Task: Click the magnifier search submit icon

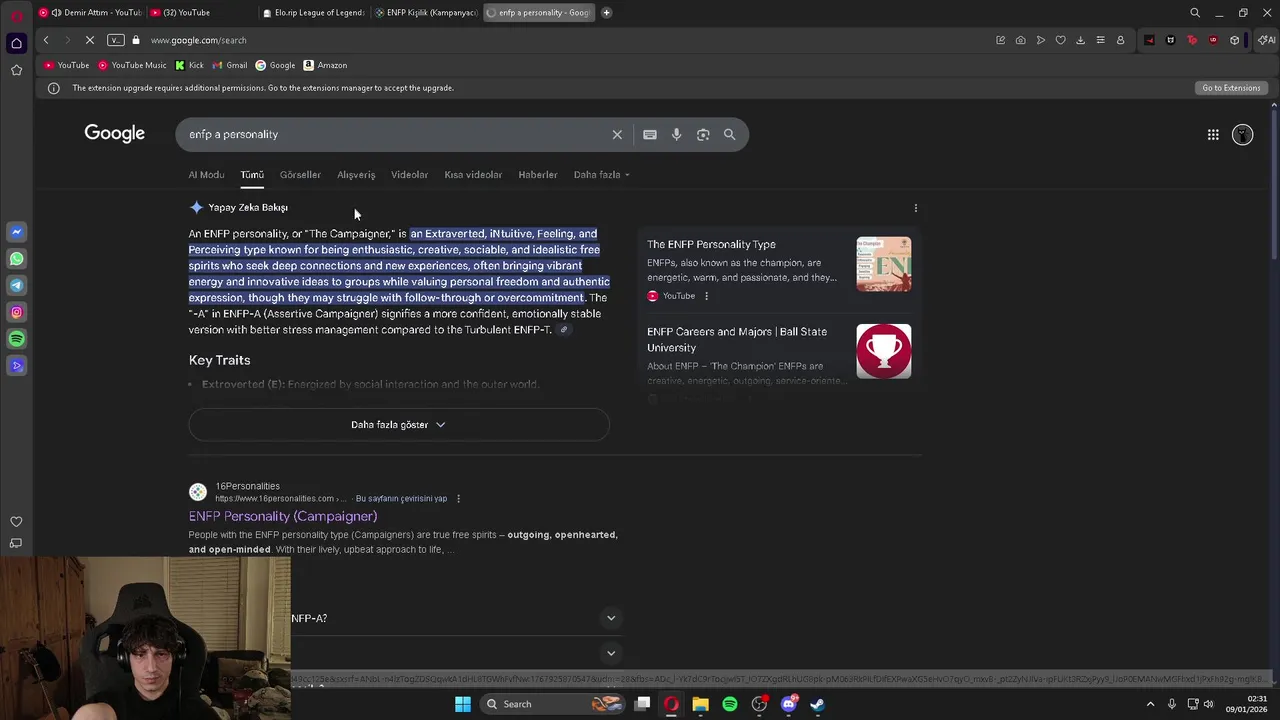Action: [x=730, y=135]
